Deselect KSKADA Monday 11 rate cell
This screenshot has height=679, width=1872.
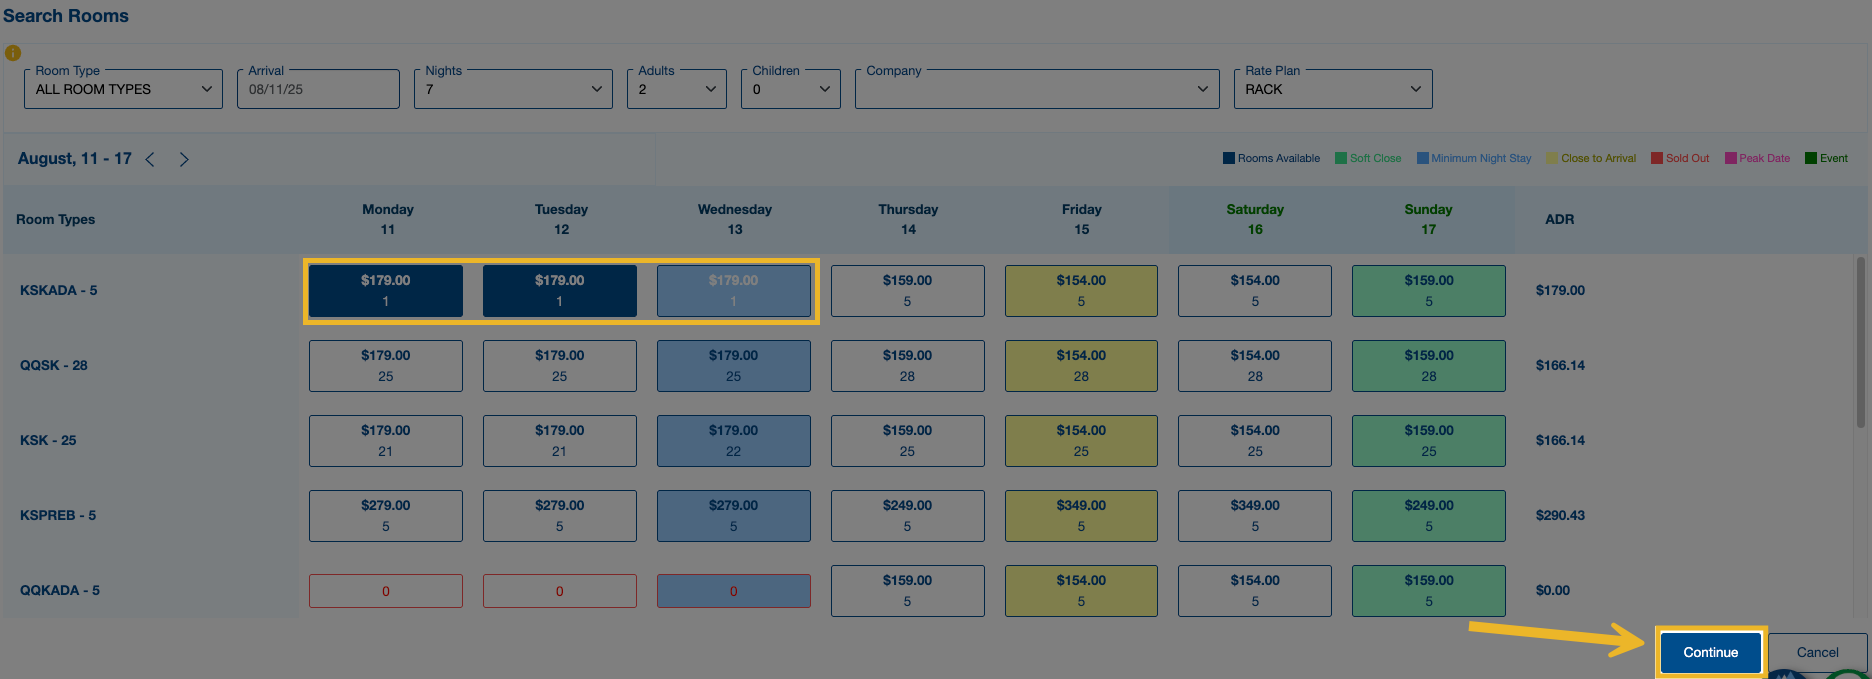point(386,291)
